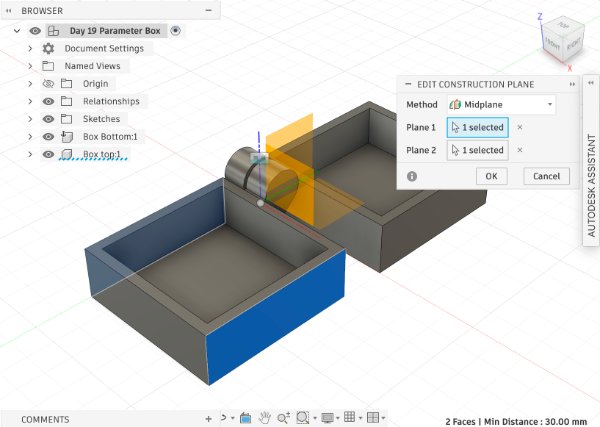Activate Day 19 Parameter Box radio button

coord(175,31)
